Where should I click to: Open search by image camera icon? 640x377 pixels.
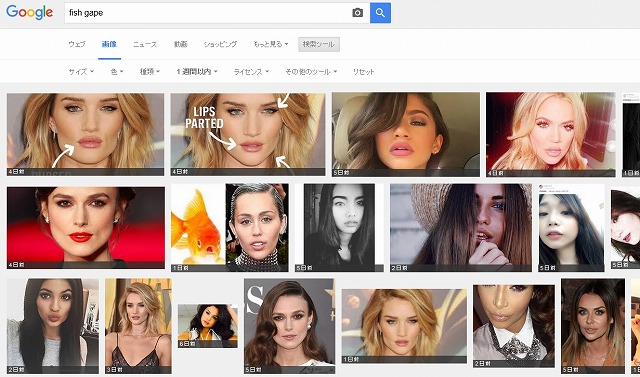point(358,13)
